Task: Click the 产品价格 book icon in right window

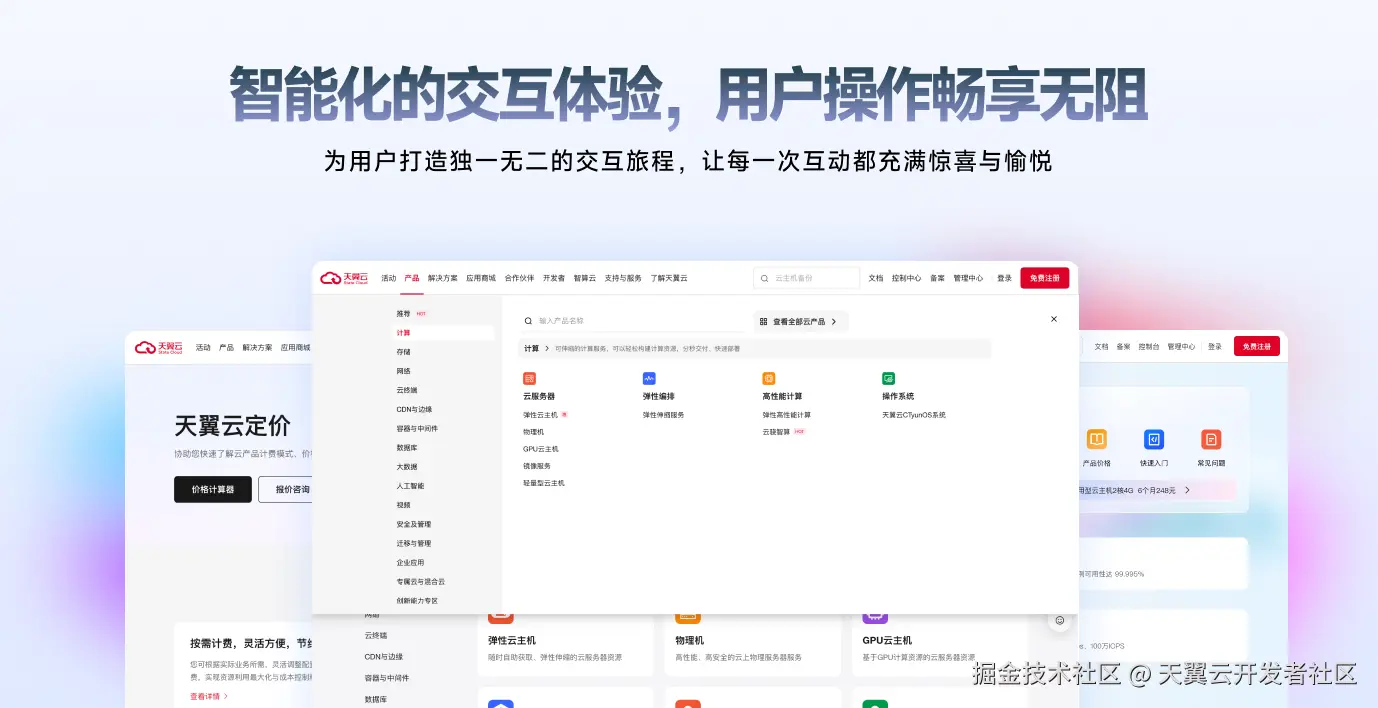Action: [x=1097, y=439]
